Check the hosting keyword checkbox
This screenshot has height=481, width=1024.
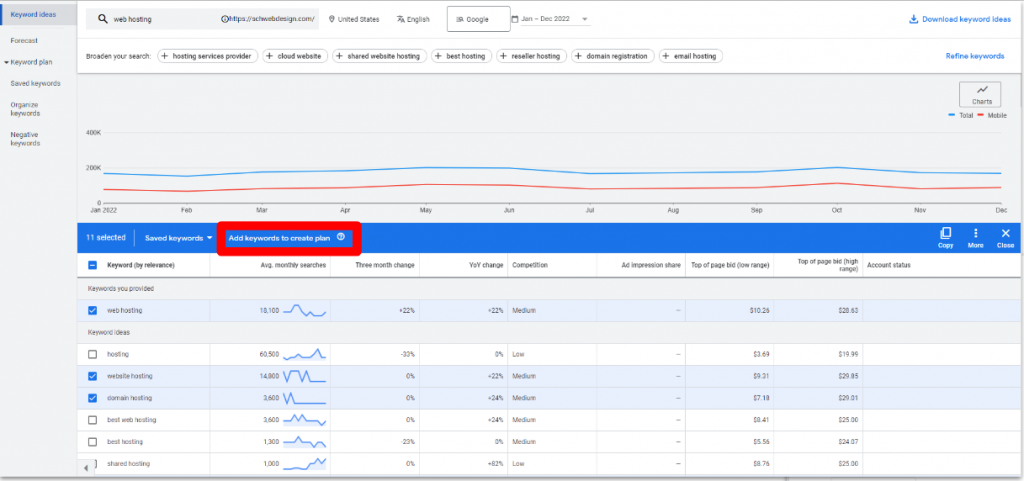93,354
